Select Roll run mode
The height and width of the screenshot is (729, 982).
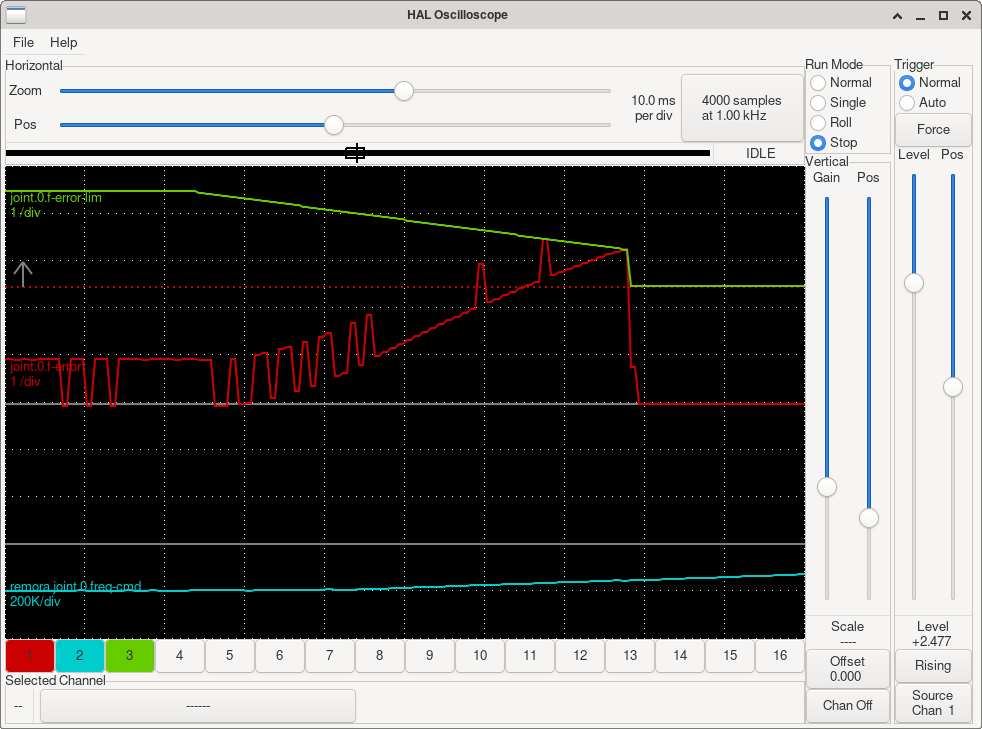coord(831,123)
